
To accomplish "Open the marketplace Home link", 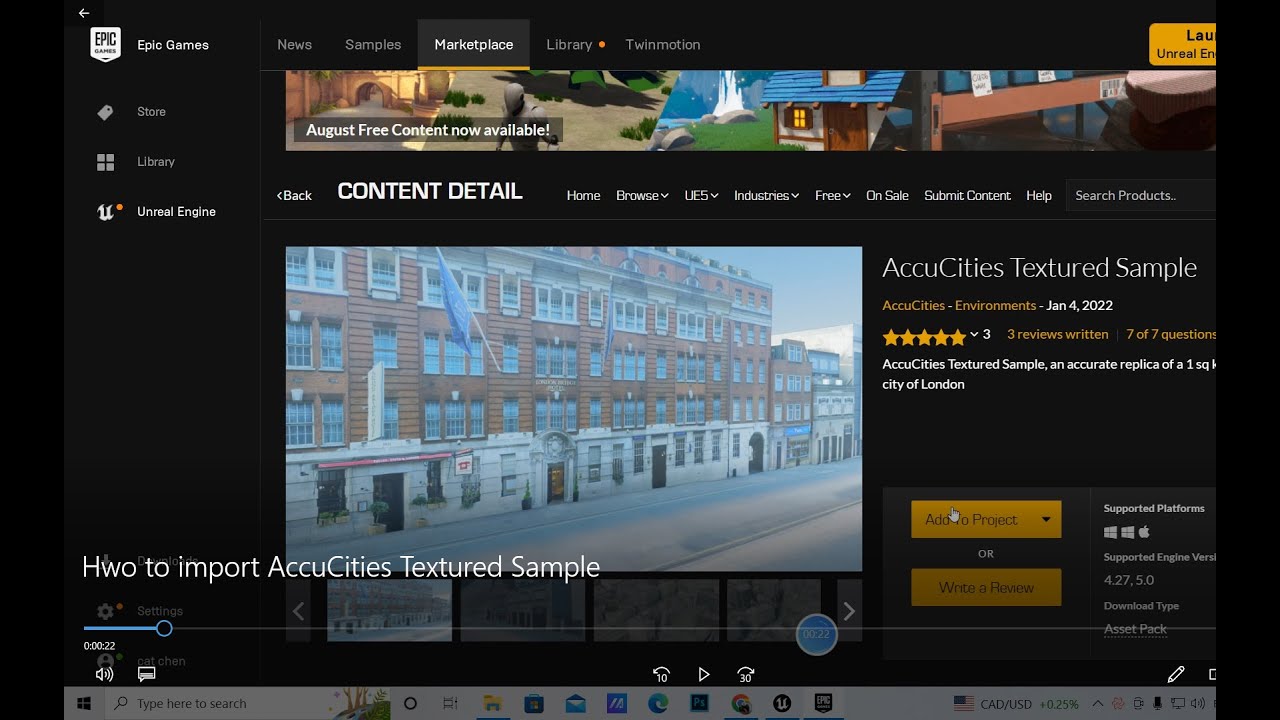I will (583, 196).
